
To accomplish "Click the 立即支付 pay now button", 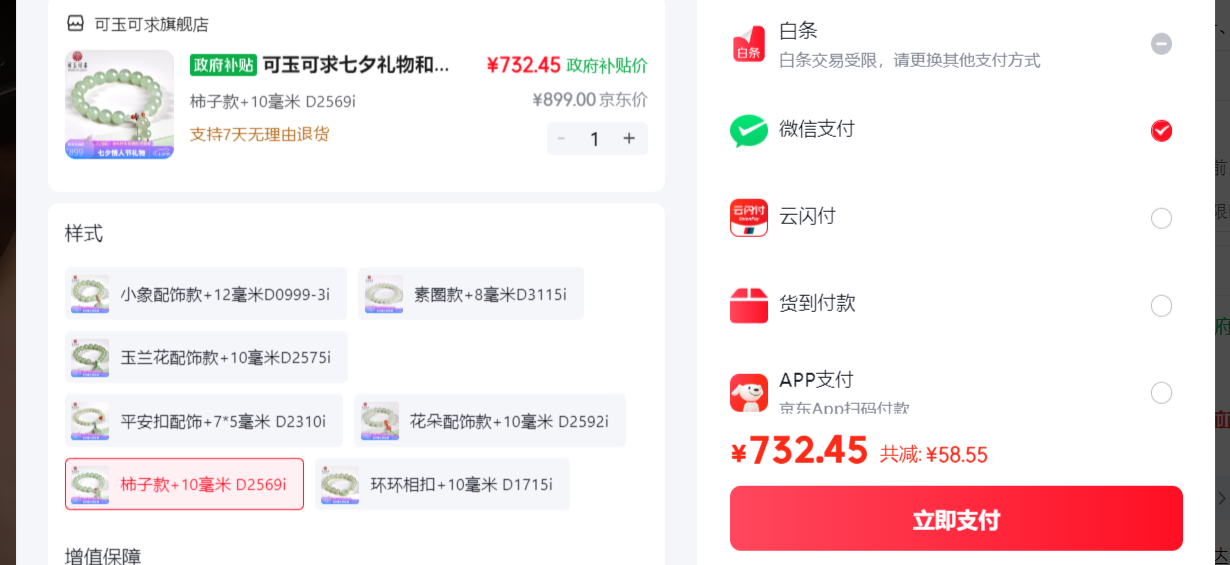I will (x=956, y=519).
